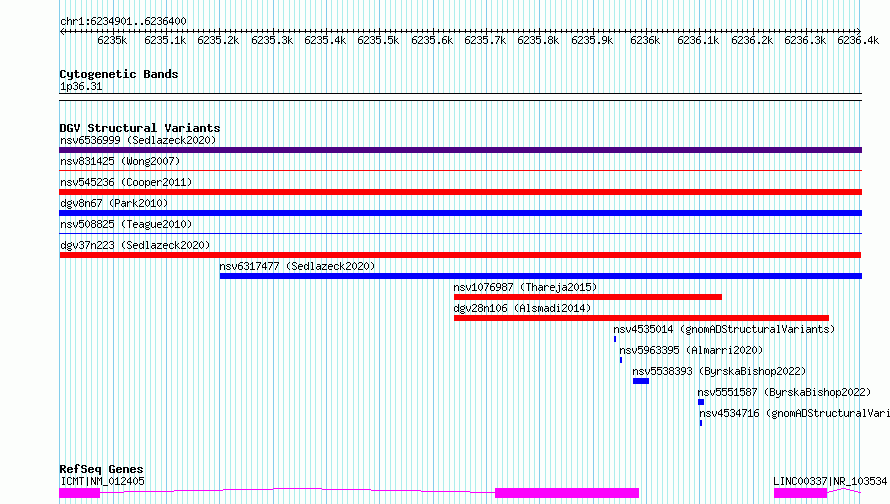The image size is (890, 504).
Task: Click the 6236.2k ruler tick label
Action: tap(752, 40)
